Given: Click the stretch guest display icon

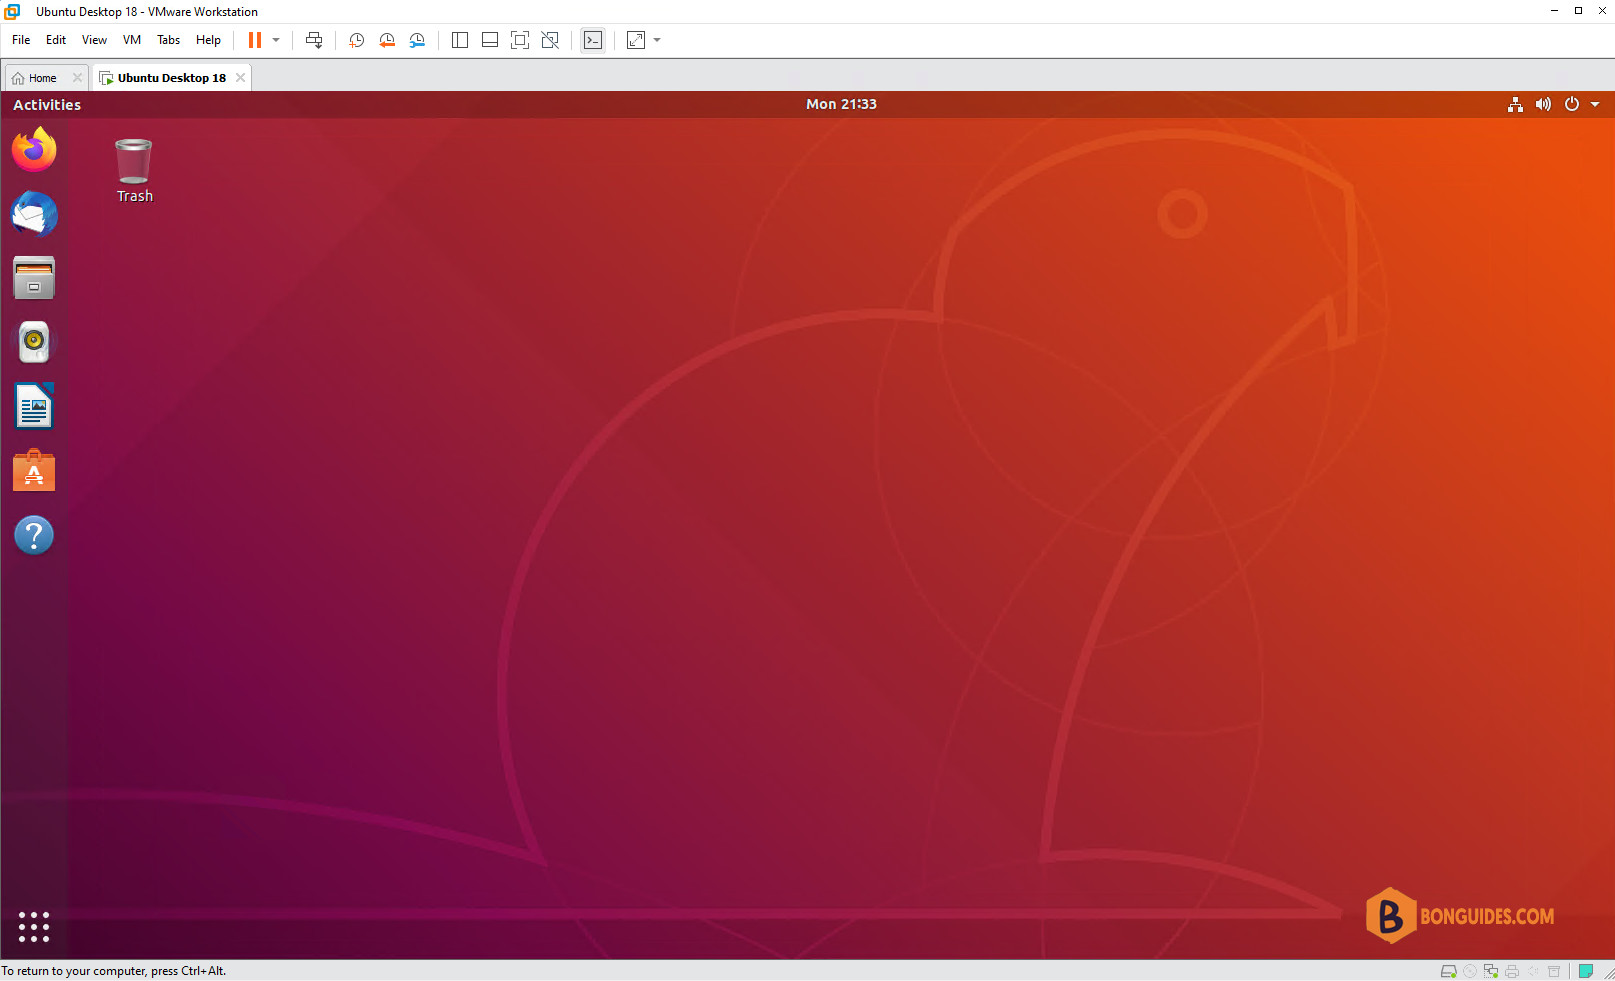Looking at the screenshot, I should [636, 40].
